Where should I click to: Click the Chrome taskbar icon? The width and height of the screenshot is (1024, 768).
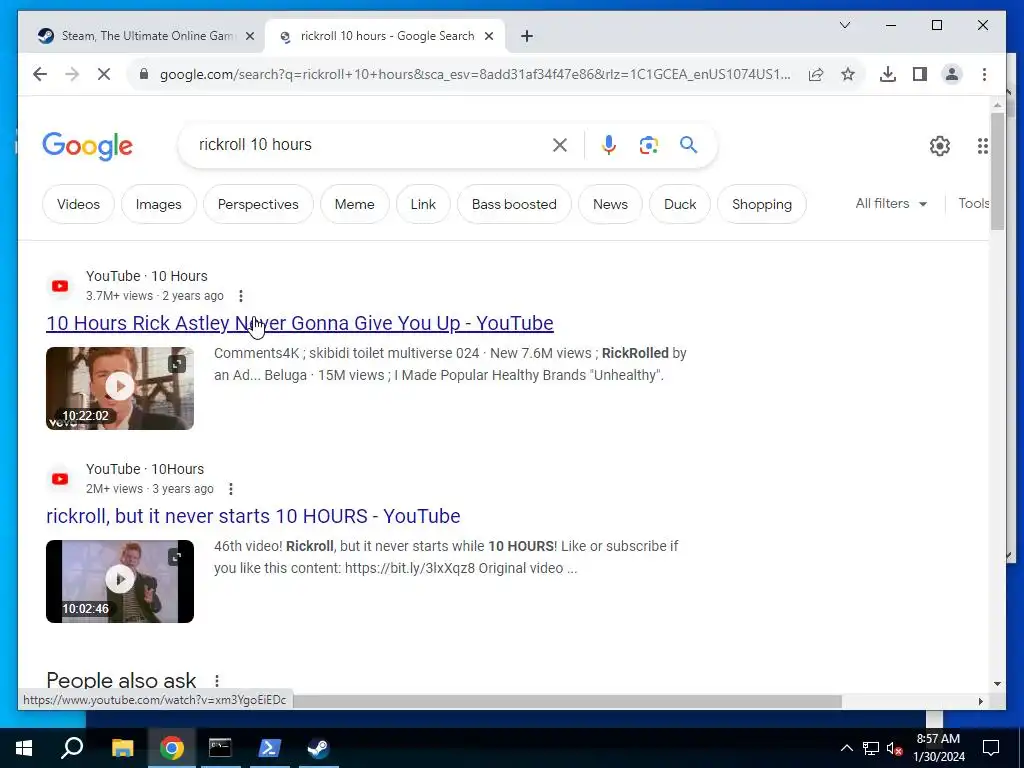171,748
